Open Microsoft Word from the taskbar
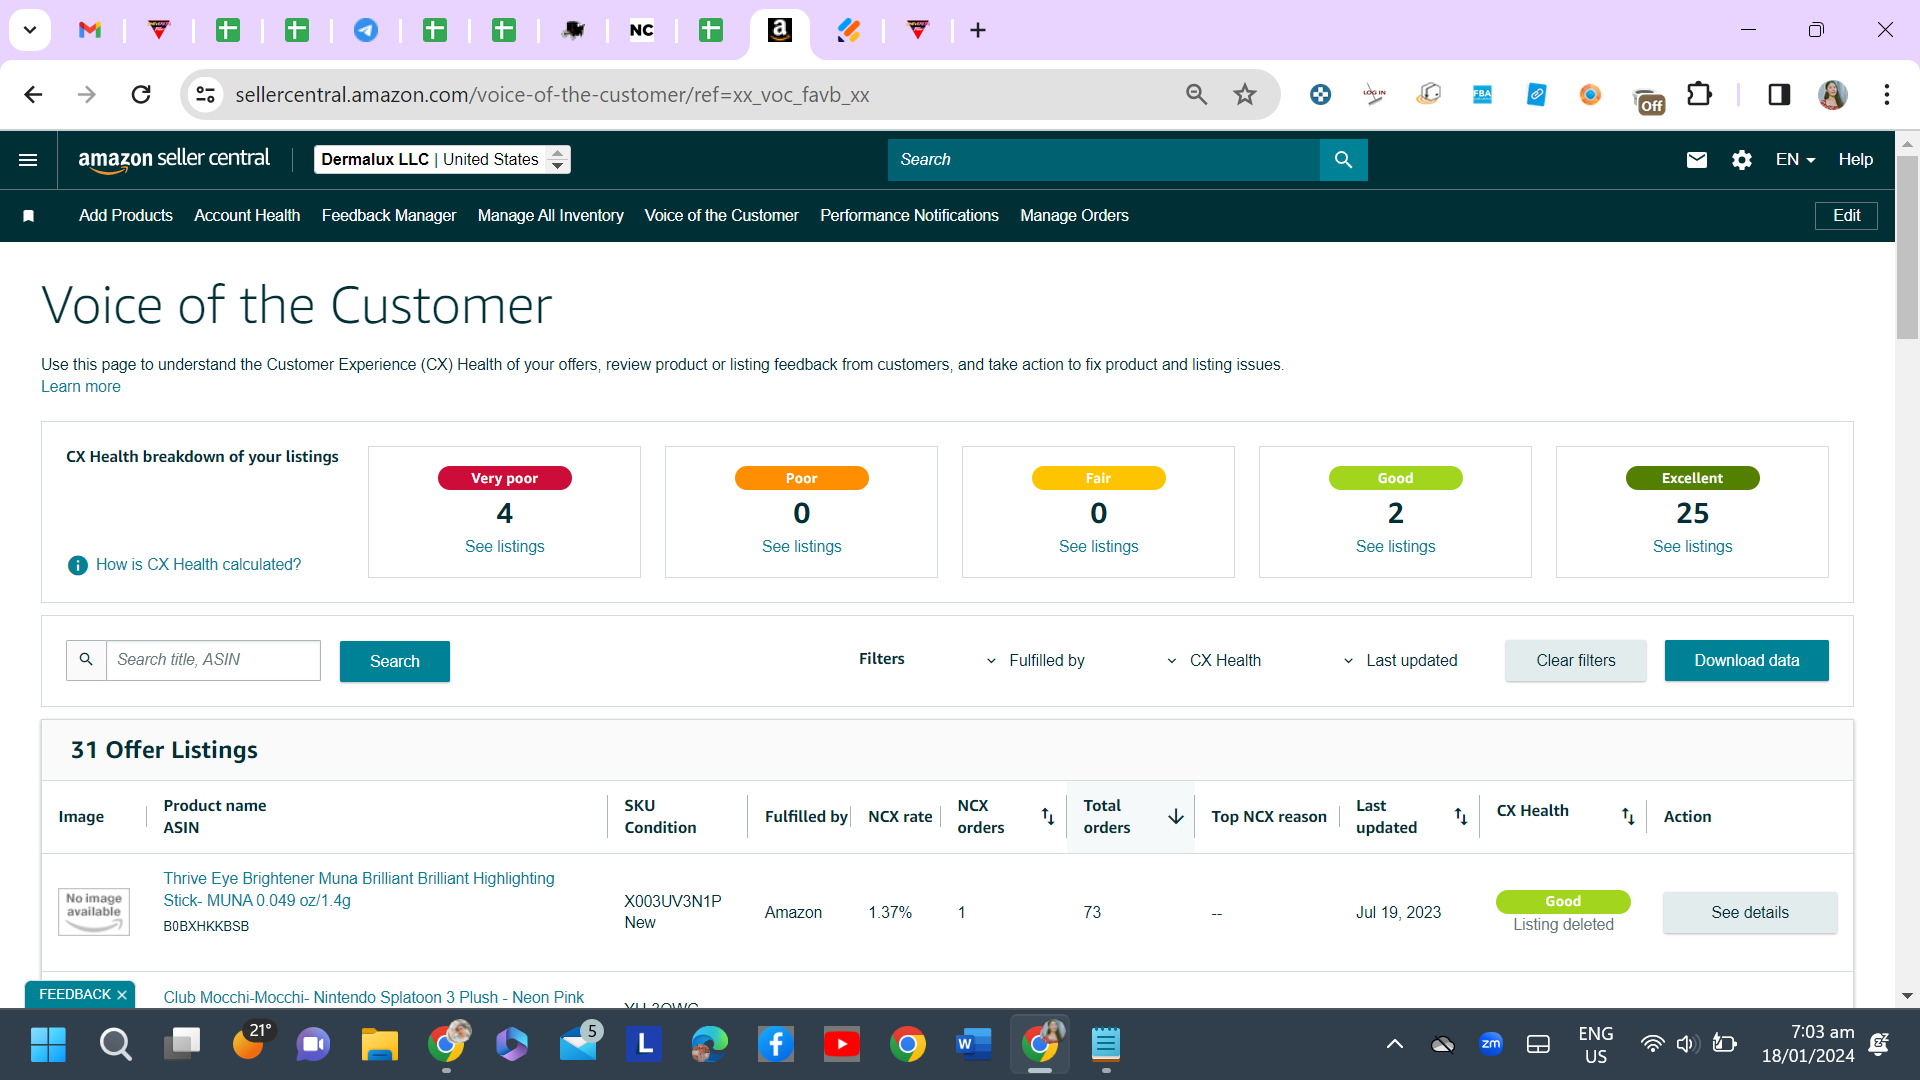1920x1080 pixels. point(974,1045)
